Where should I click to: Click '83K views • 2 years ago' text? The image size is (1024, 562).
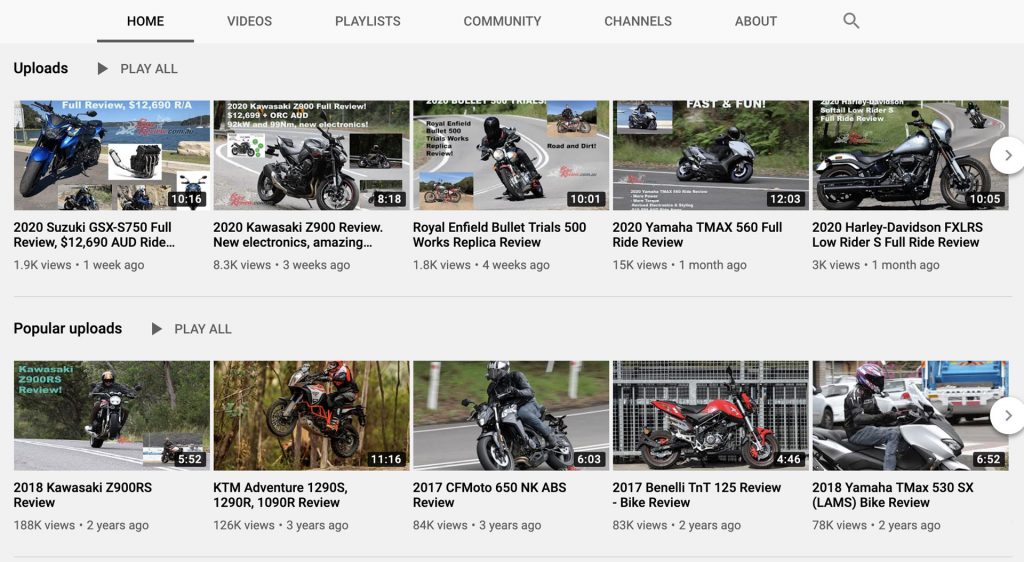point(677,525)
